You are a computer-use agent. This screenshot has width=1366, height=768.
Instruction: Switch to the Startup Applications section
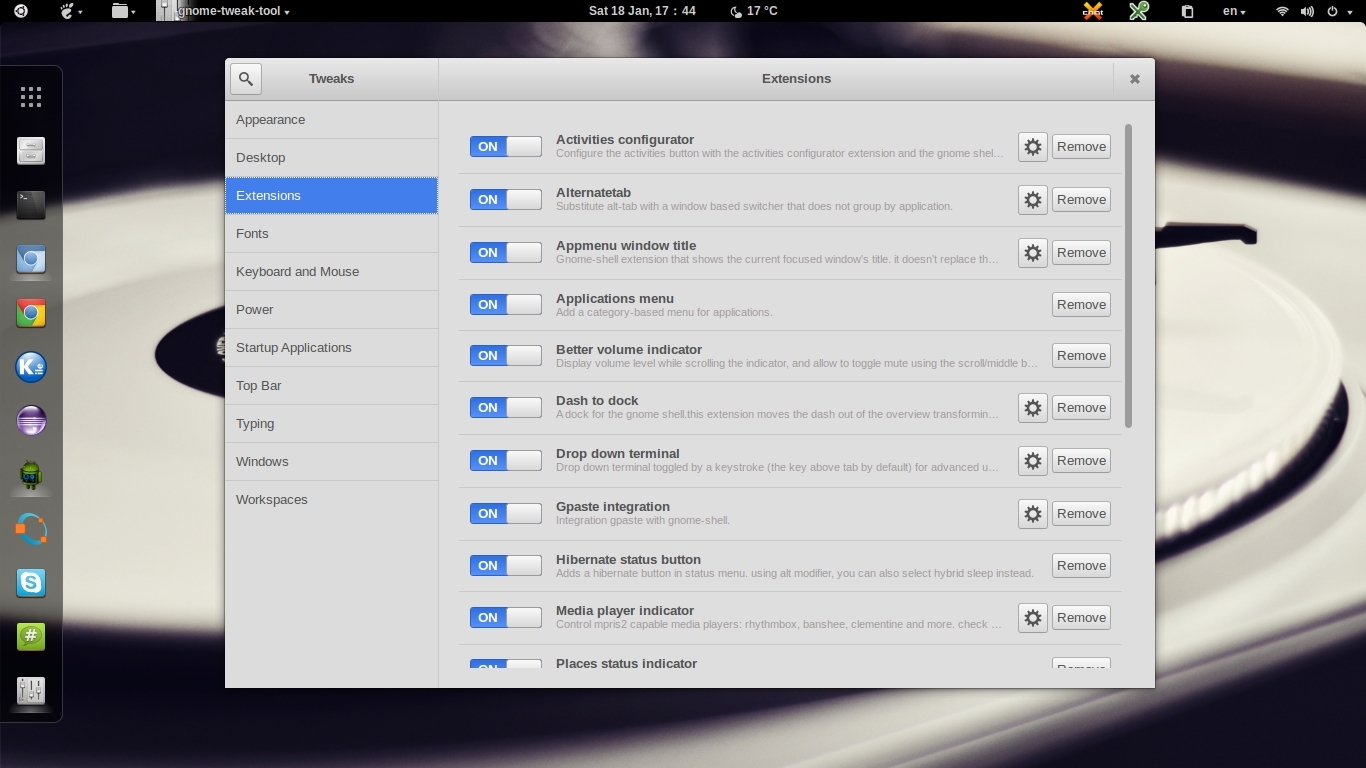(x=294, y=348)
